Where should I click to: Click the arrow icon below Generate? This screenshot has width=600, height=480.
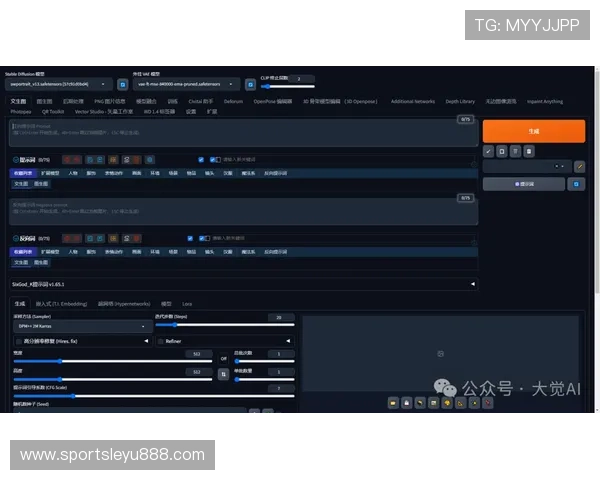pyautogui.click(x=488, y=151)
